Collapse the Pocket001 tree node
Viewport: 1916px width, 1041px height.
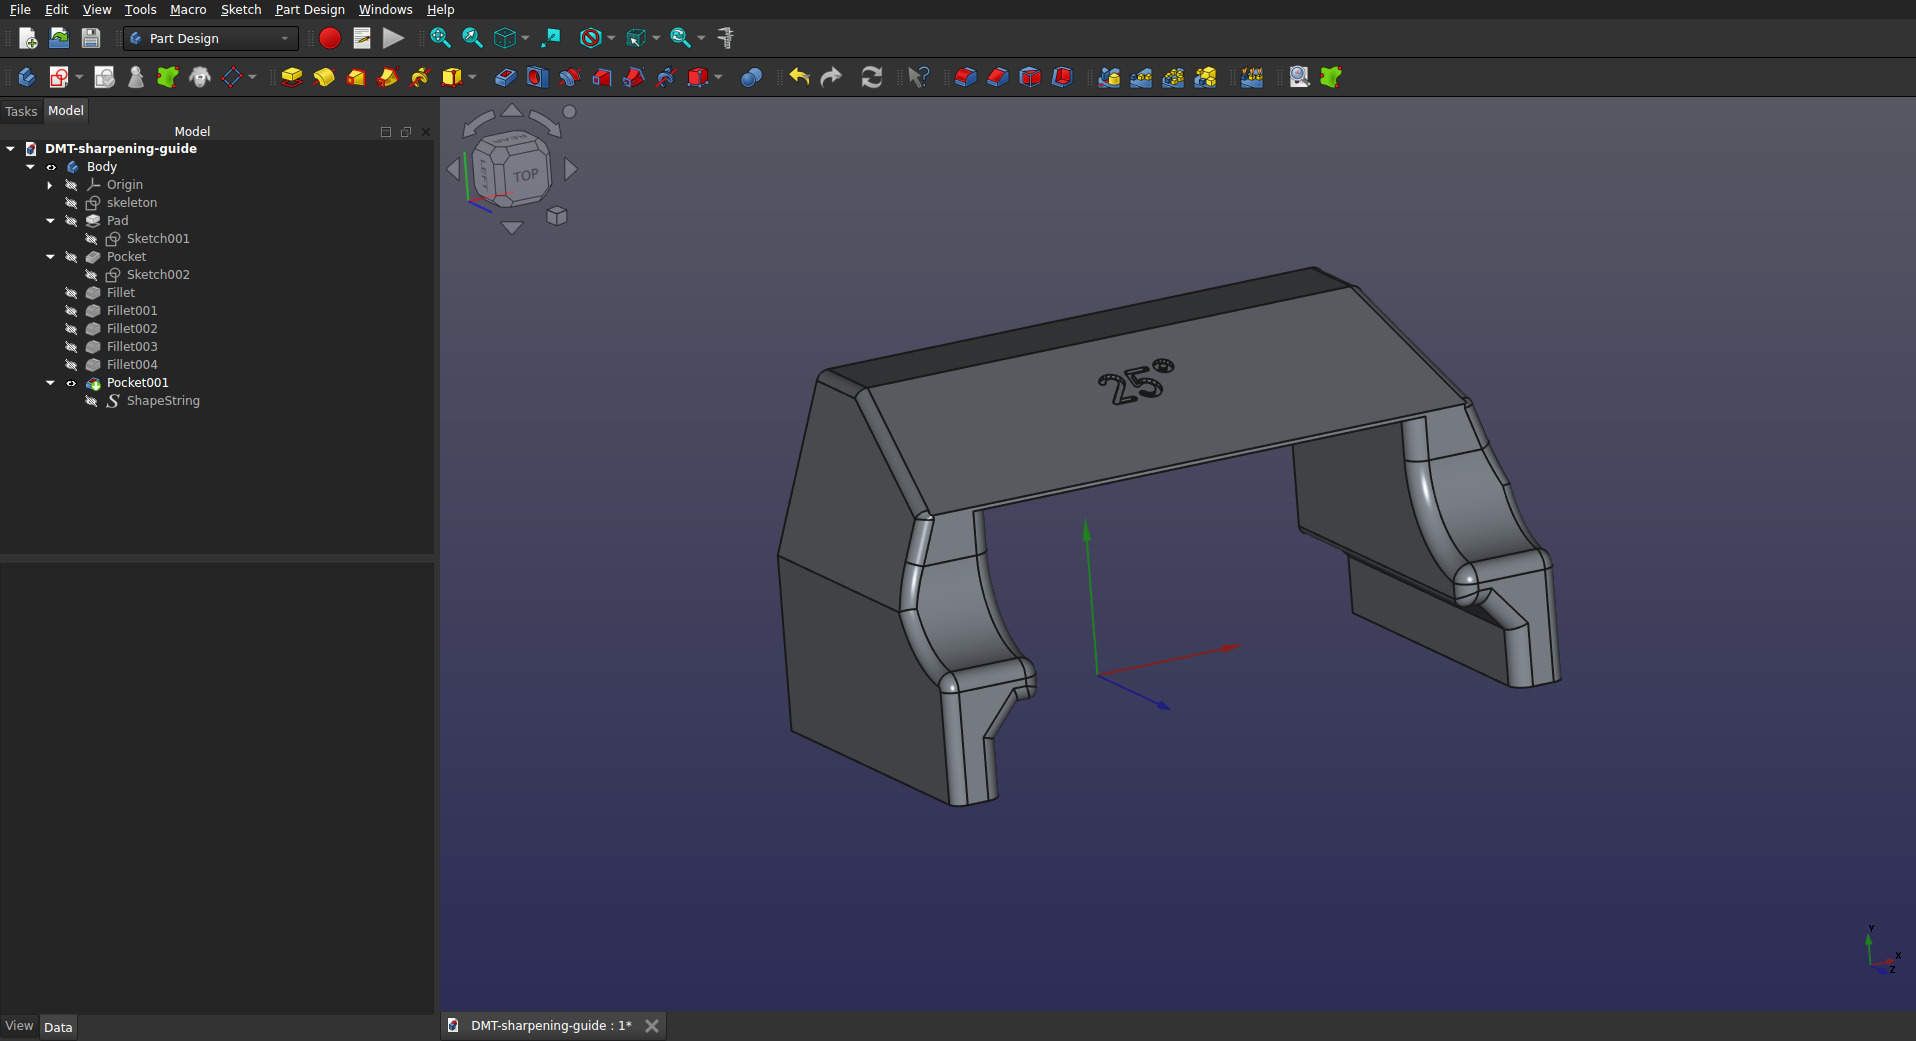tap(51, 383)
